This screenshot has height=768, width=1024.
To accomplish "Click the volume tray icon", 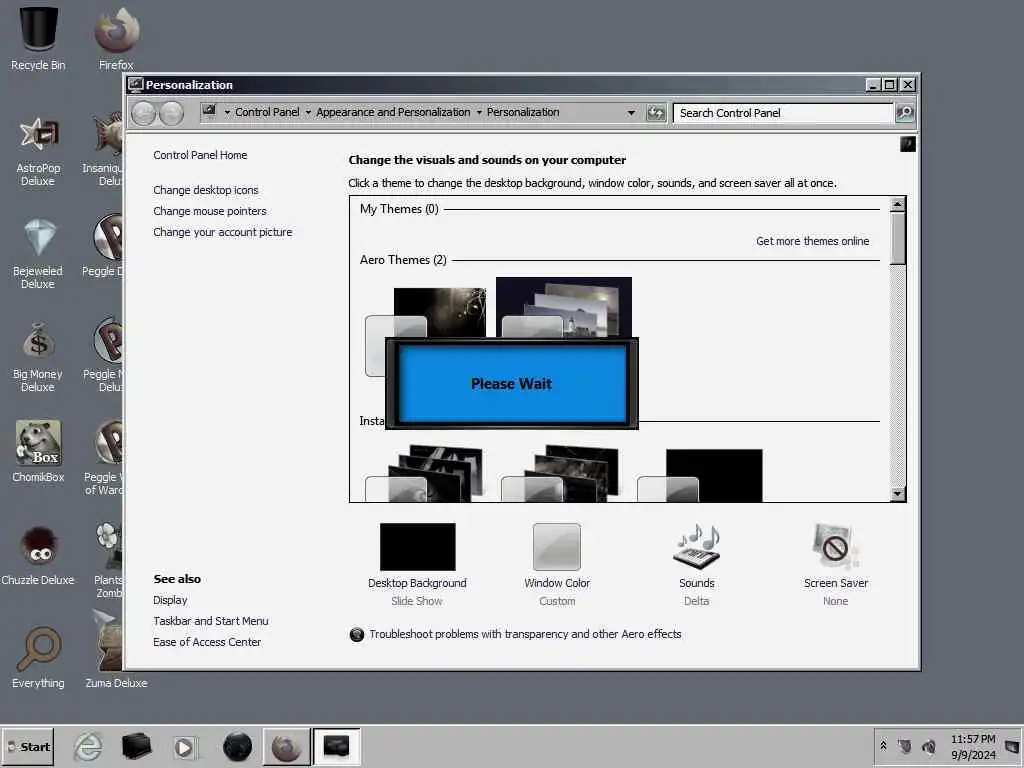I will coord(929,746).
